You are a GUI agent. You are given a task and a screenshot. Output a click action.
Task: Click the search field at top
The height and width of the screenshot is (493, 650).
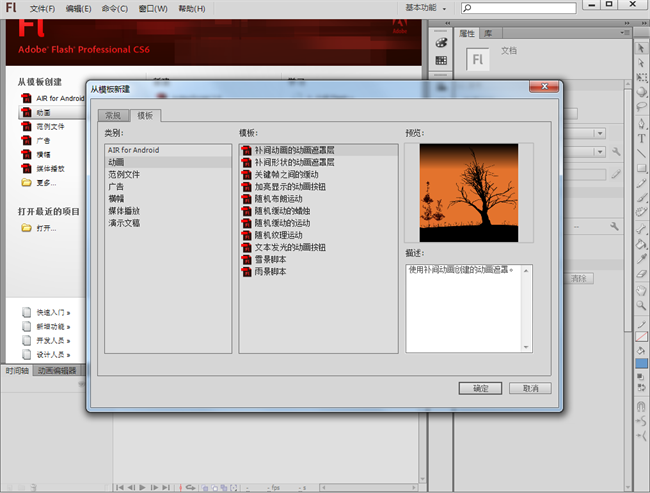(519, 8)
